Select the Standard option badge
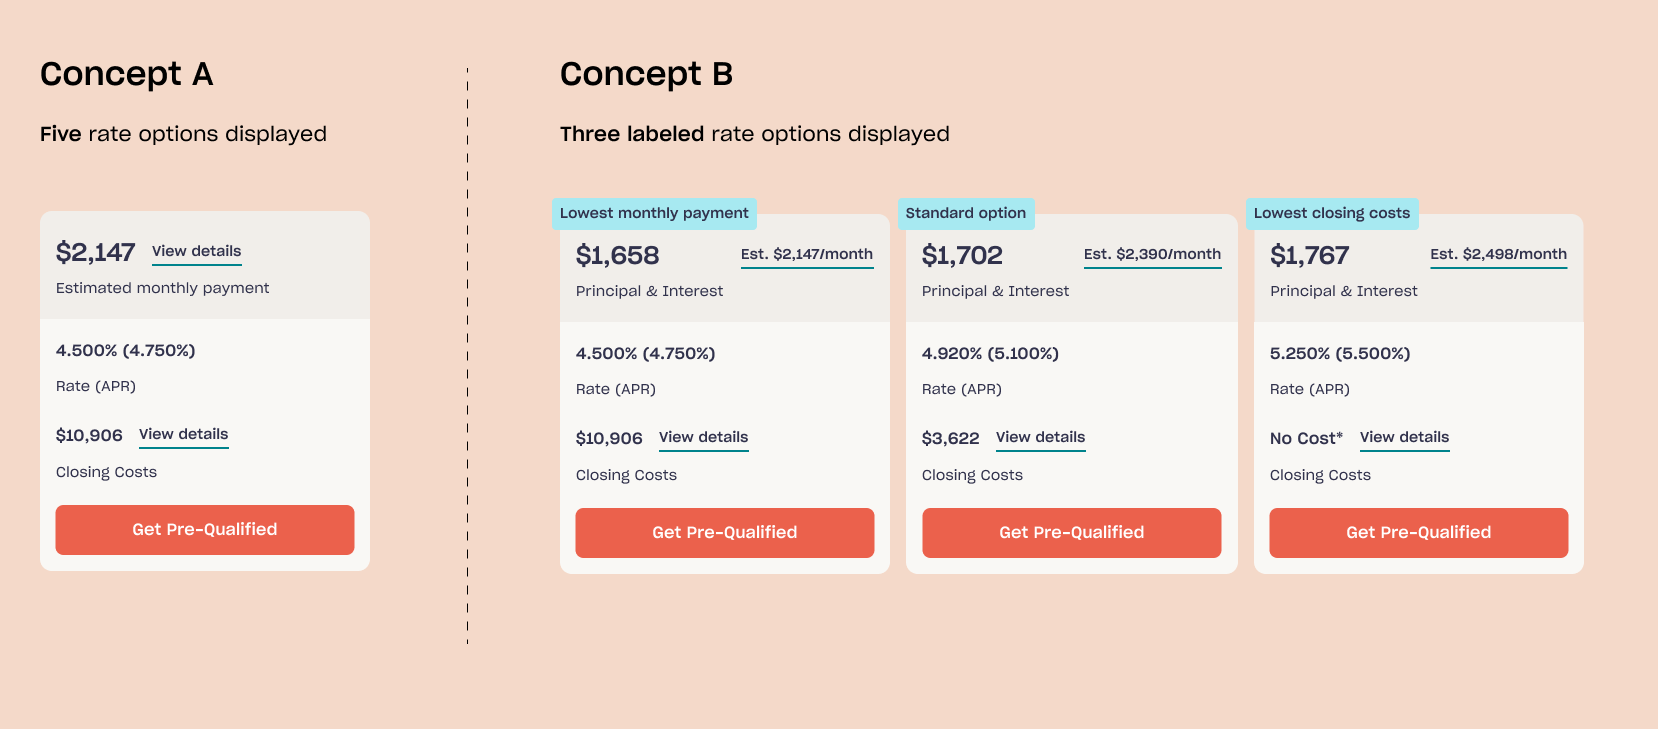Image resolution: width=1658 pixels, height=729 pixels. pyautogui.click(x=965, y=213)
